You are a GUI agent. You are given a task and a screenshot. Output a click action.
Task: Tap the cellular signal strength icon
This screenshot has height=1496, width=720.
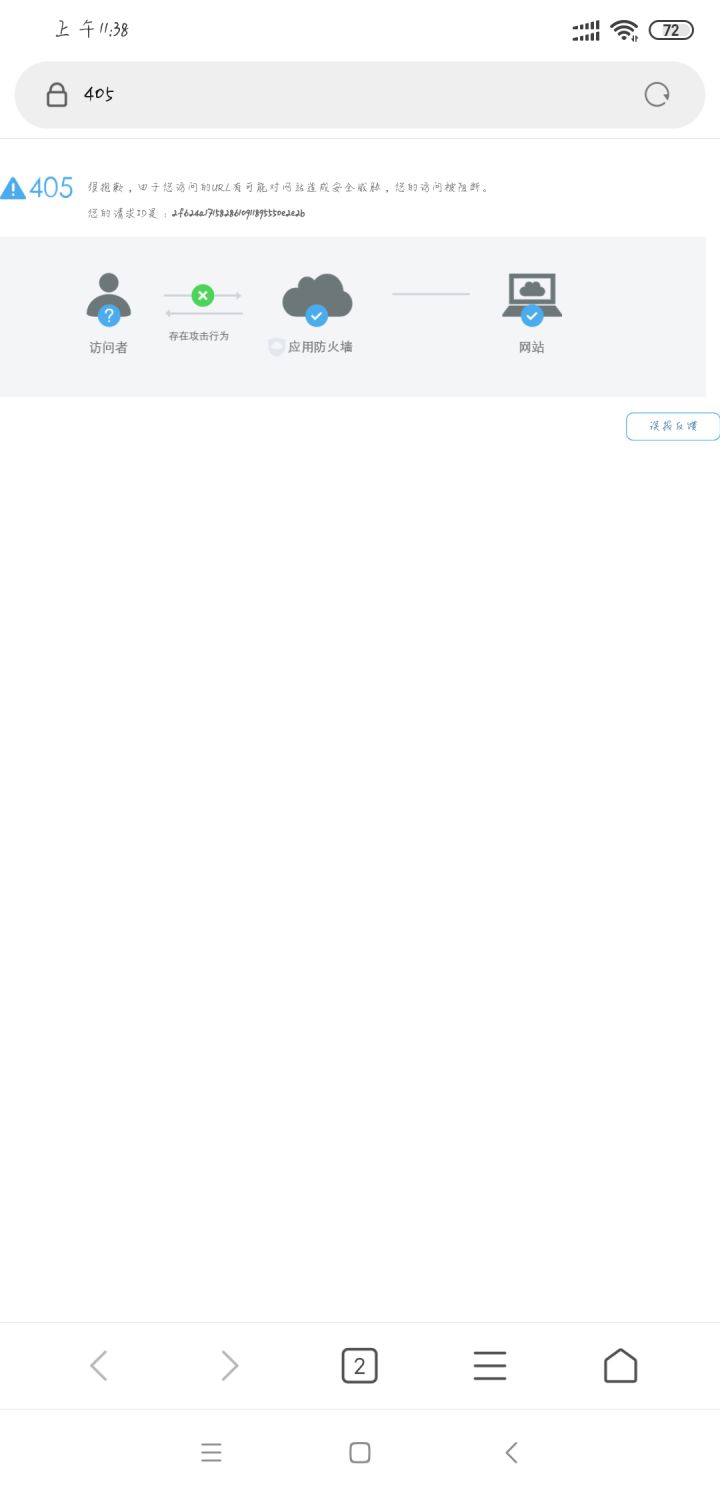(586, 31)
